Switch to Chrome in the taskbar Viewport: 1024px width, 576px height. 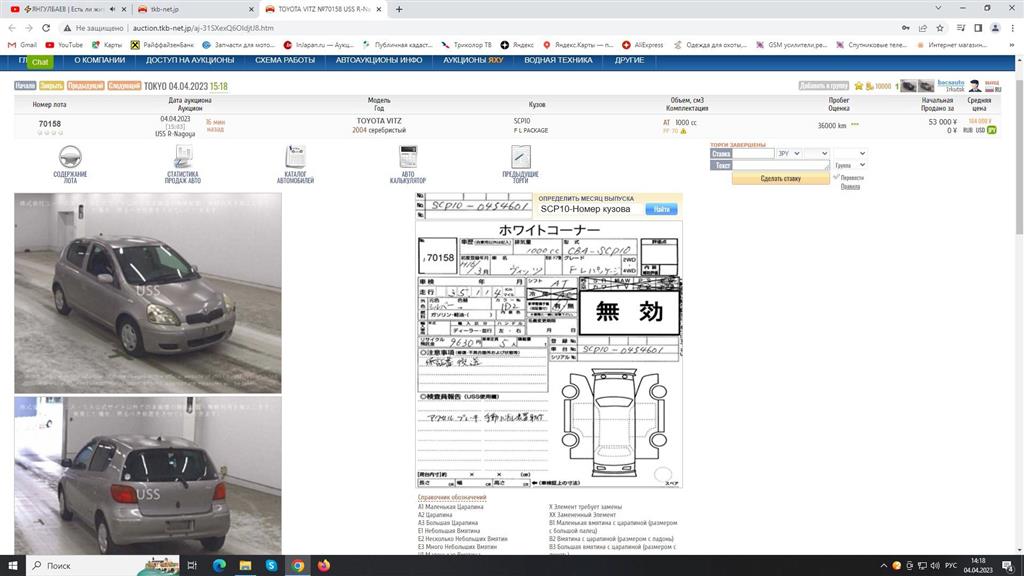[x=298, y=566]
